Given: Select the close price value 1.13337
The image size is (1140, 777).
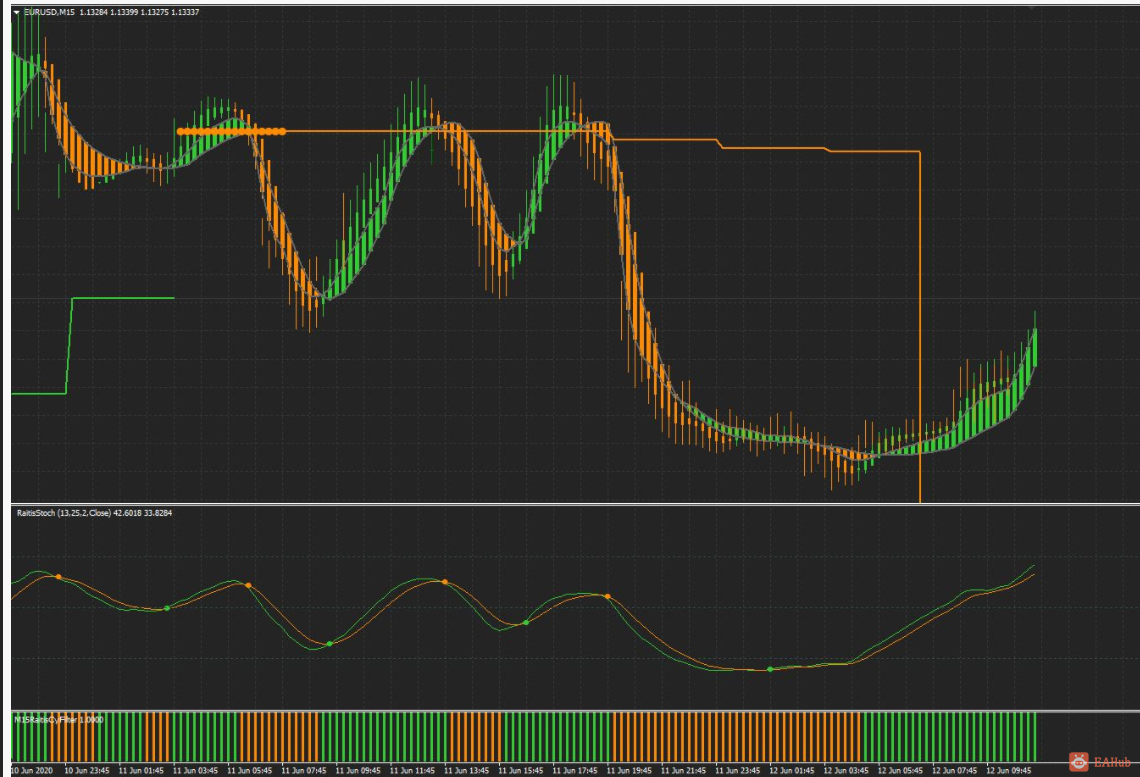Looking at the screenshot, I should [185, 12].
